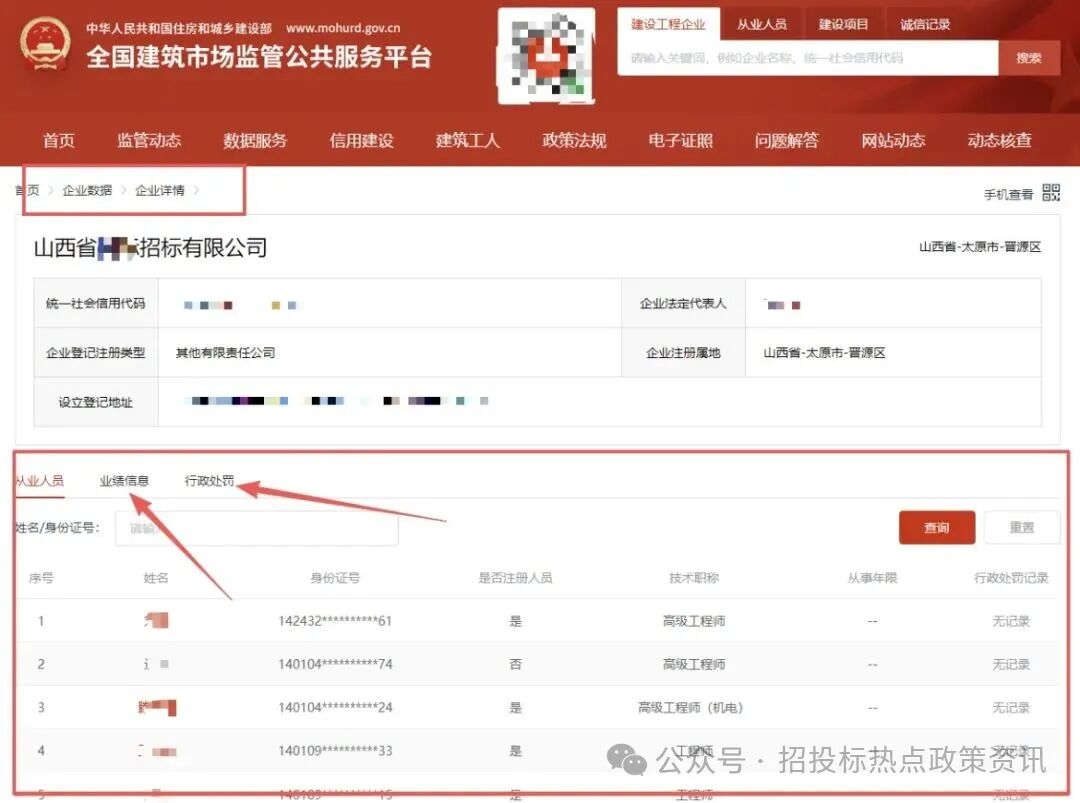Go to 首页 in main navigation
Image resolution: width=1080 pixels, height=803 pixels.
click(59, 140)
